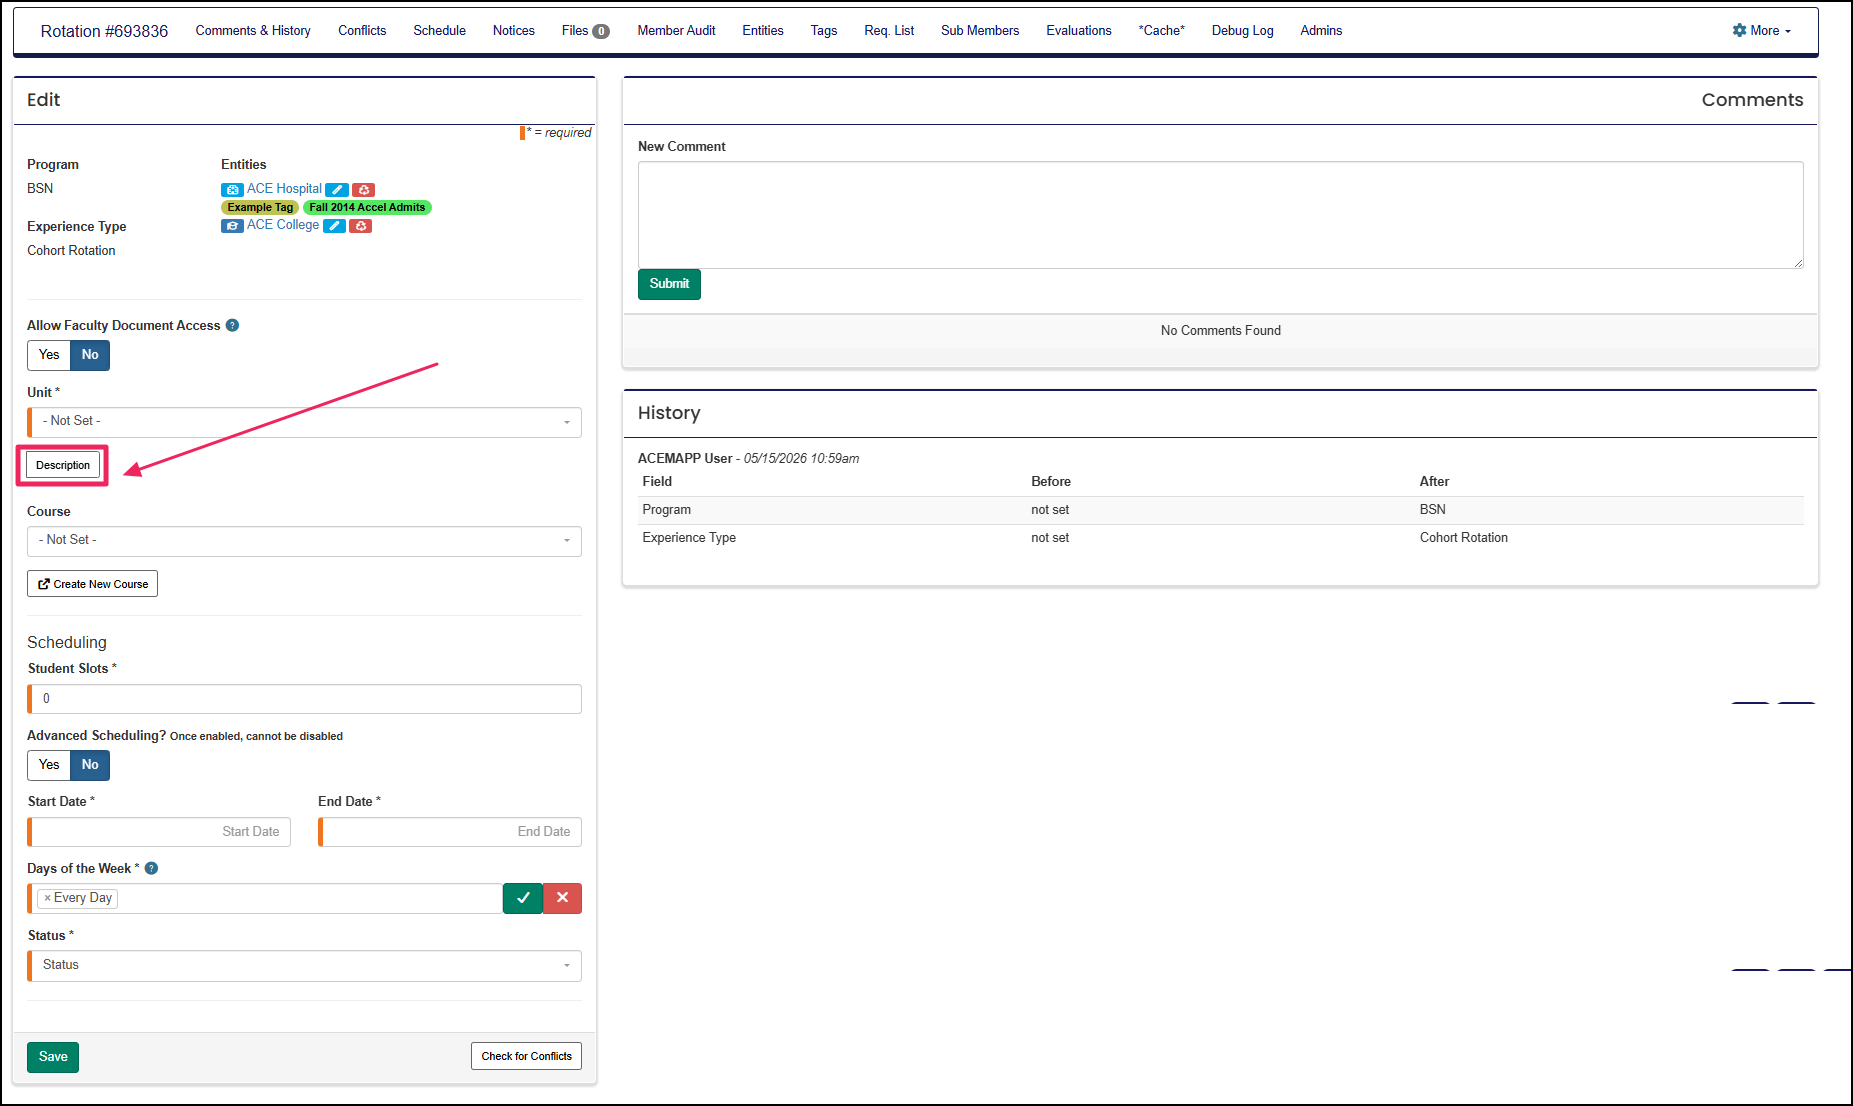The image size is (1853, 1106).
Task: Submit the new comment
Action: 669,284
